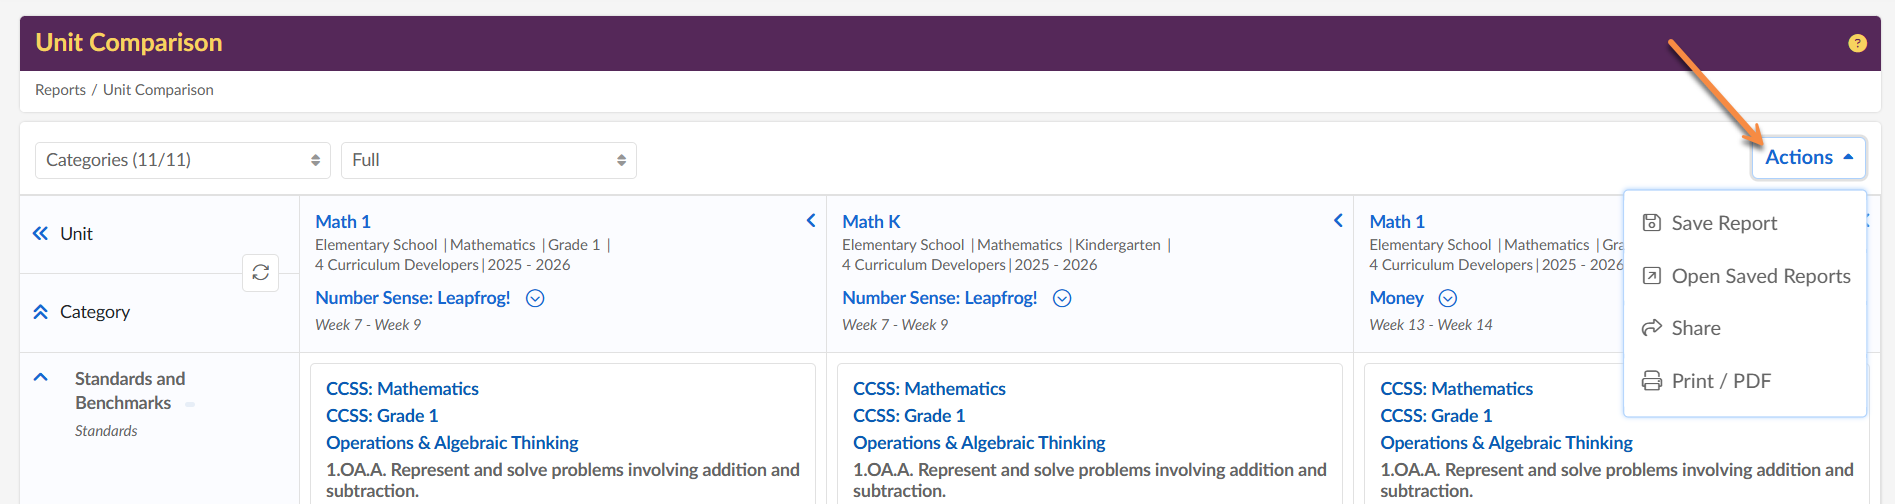1895x504 pixels.
Task: Open the Math K unit title link
Action: click(x=871, y=222)
